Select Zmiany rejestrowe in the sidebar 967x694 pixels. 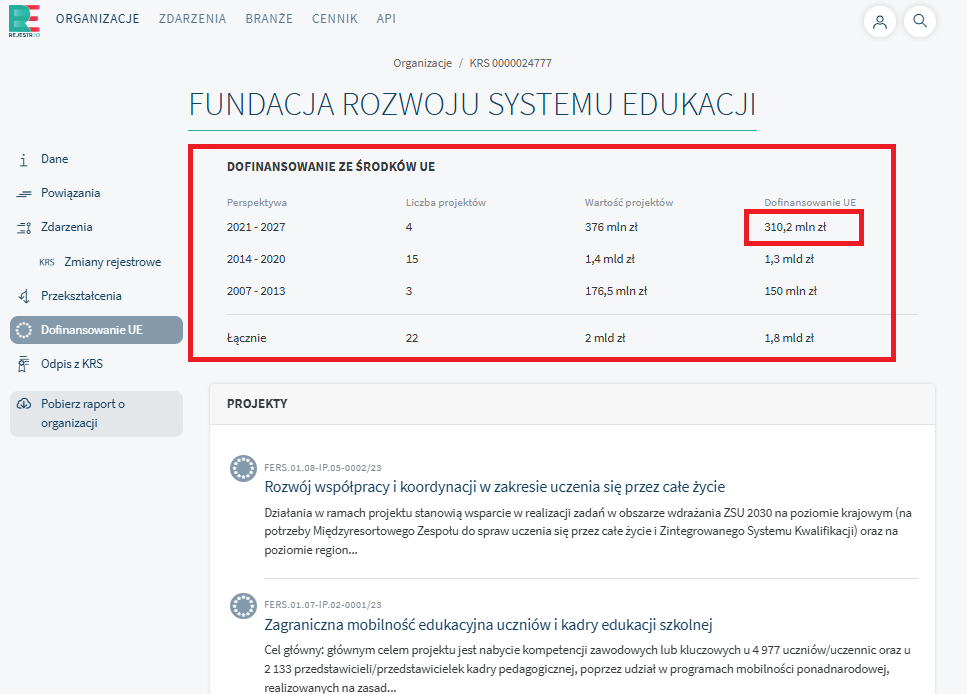(113, 262)
